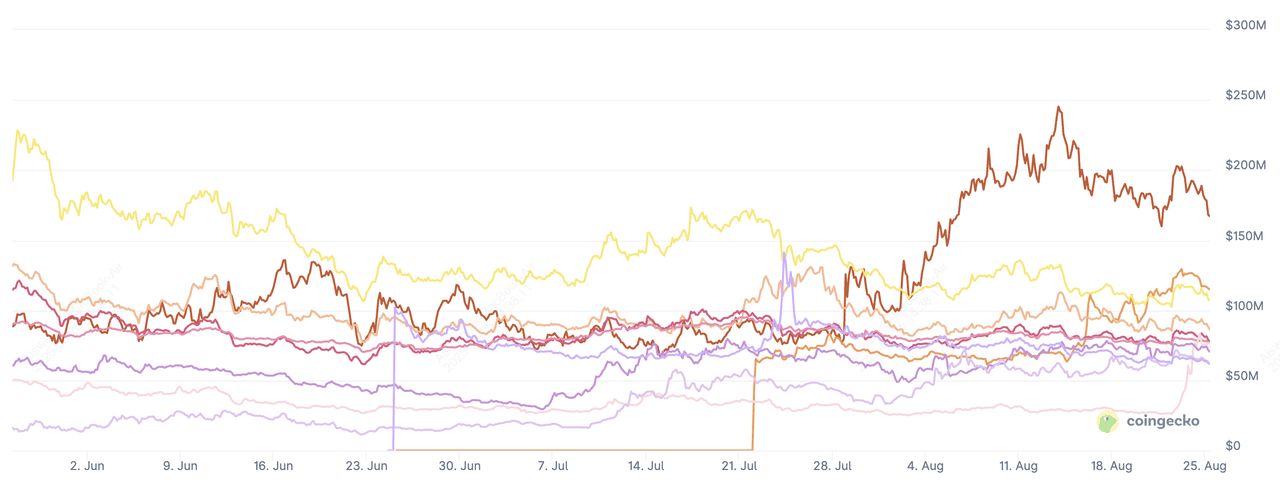Click the $250M y-axis label
This screenshot has height=486, width=1280.
1246,95
